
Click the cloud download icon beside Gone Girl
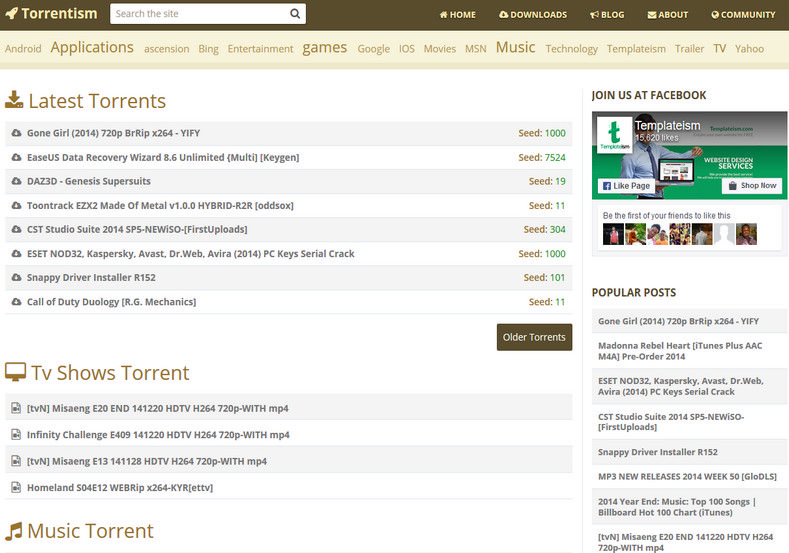[16, 133]
